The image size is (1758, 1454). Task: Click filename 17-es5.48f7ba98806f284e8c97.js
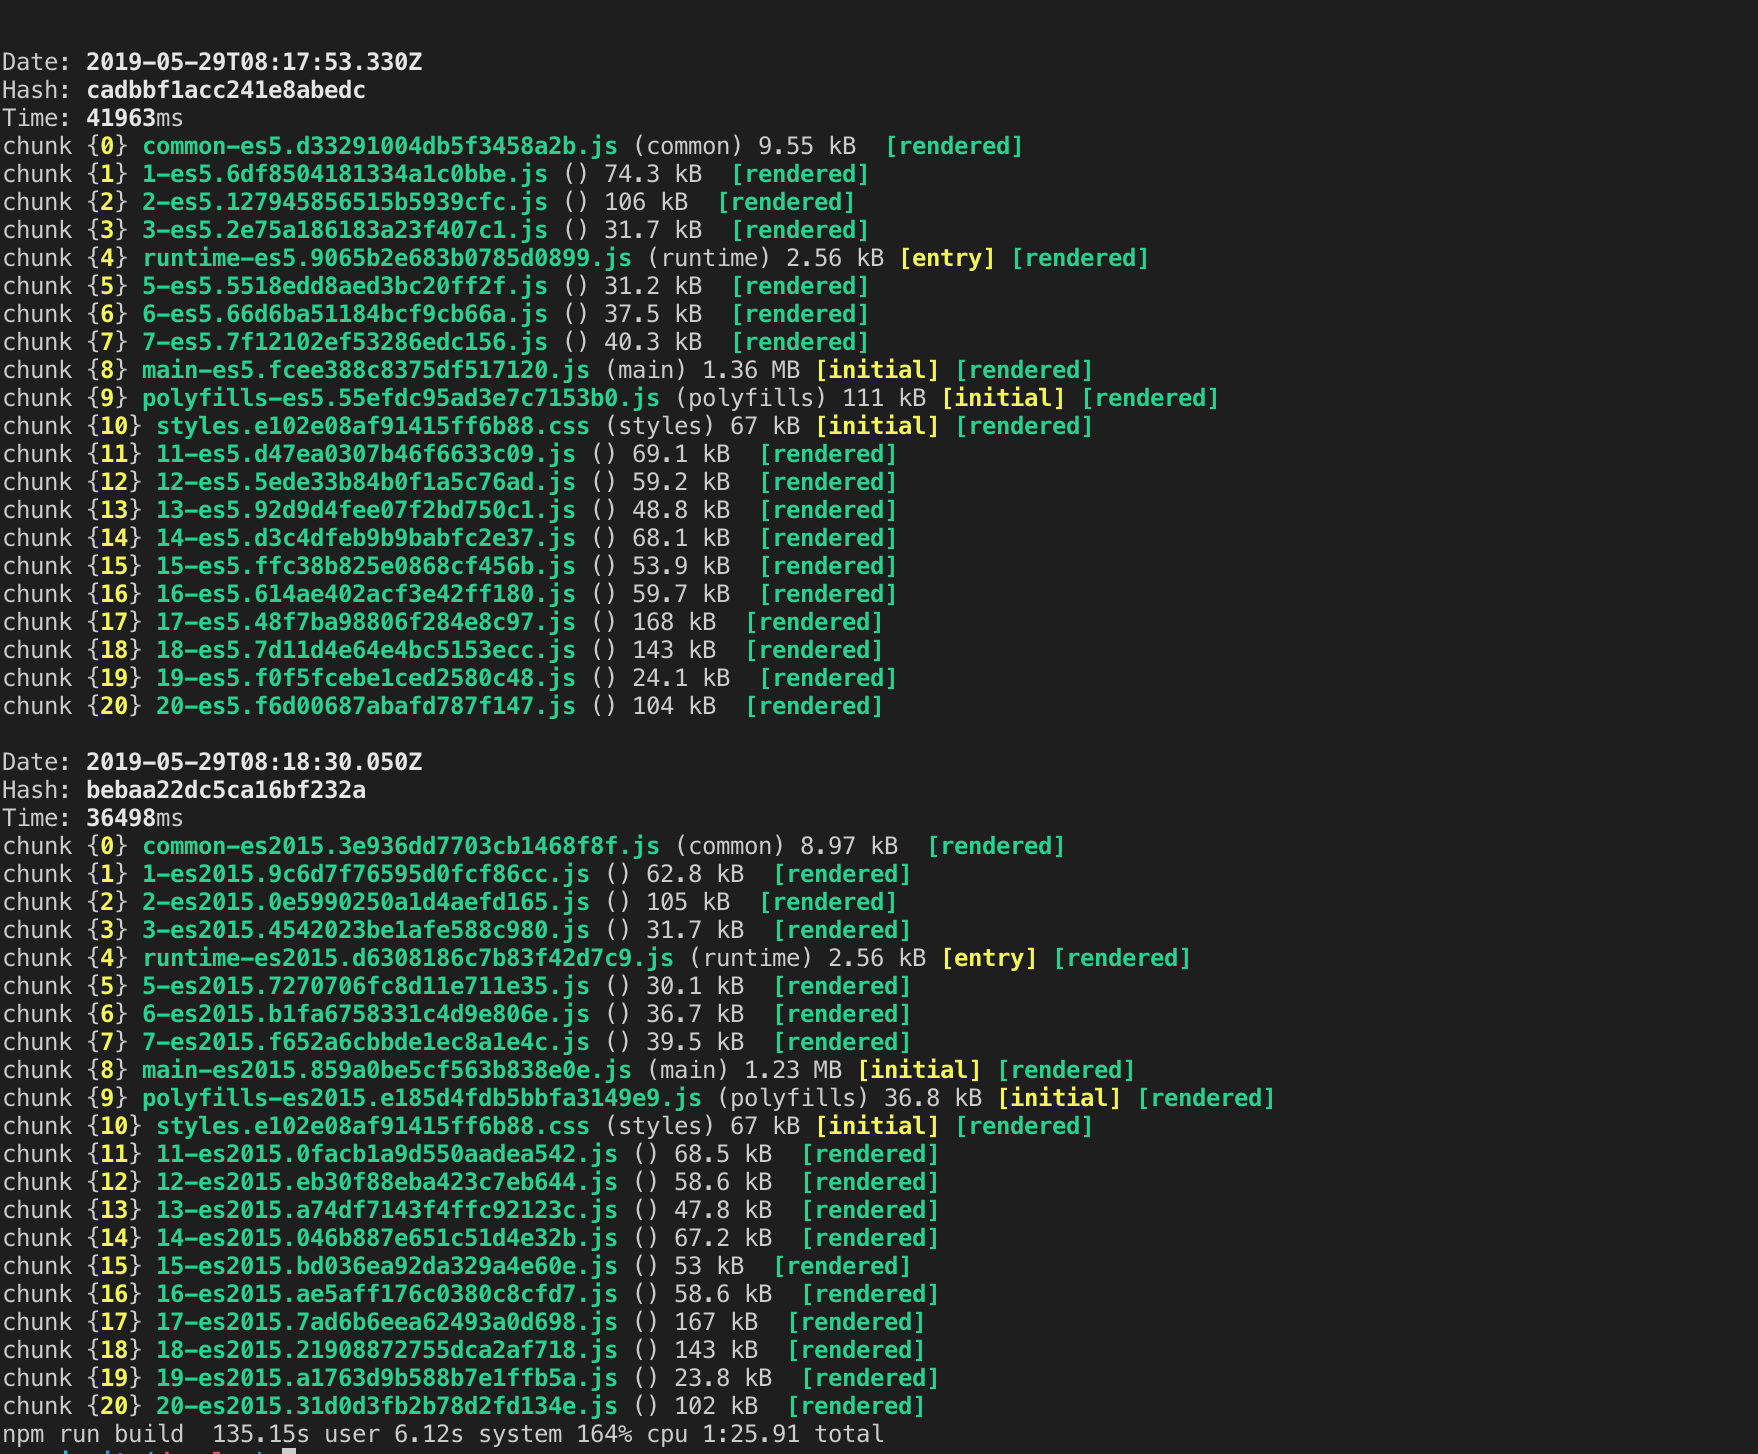[366, 622]
